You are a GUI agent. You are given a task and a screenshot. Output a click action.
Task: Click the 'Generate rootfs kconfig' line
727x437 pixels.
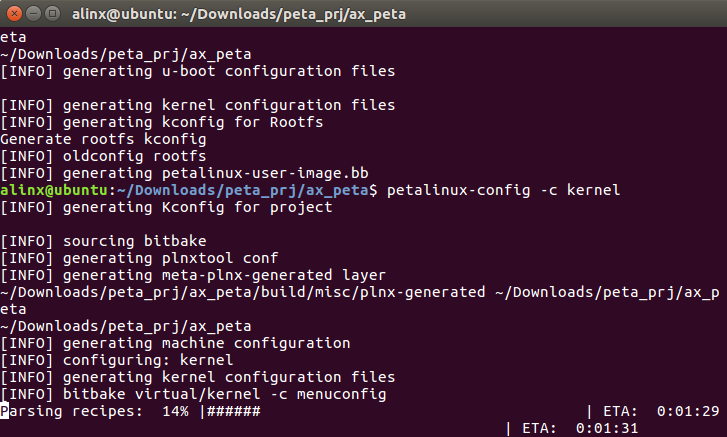(103, 139)
